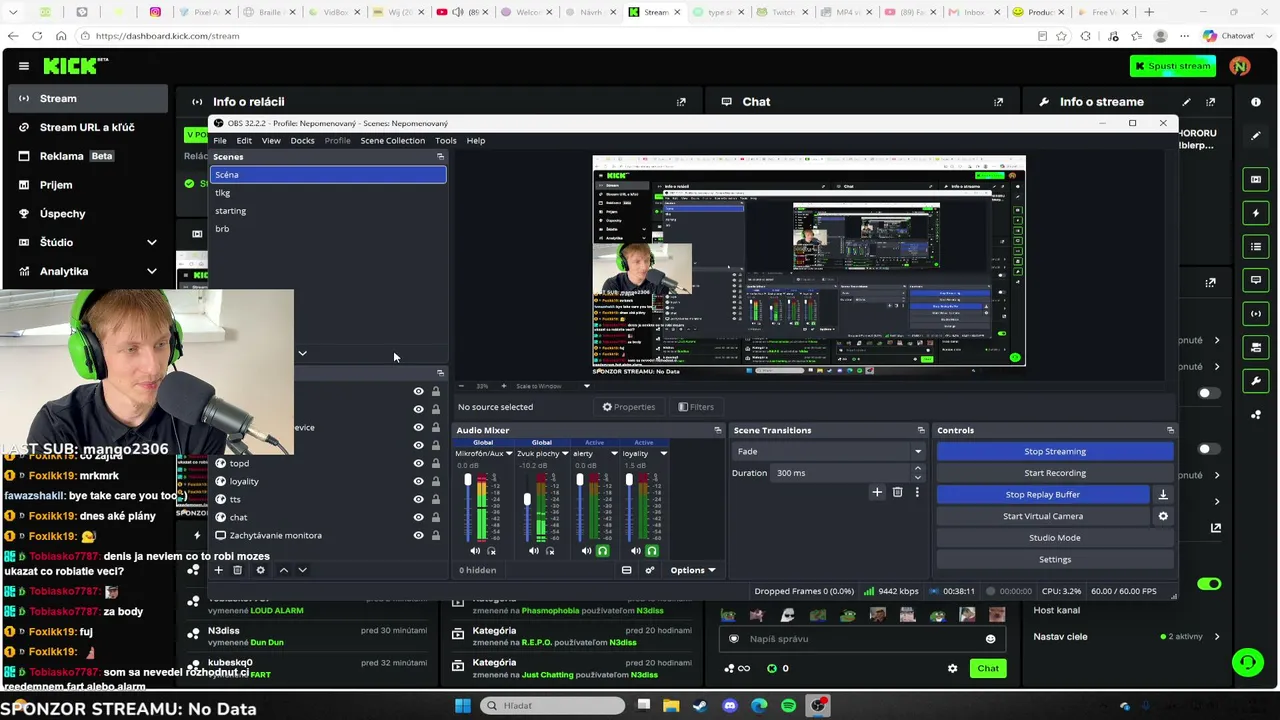Open OBS View menu

coord(271,141)
